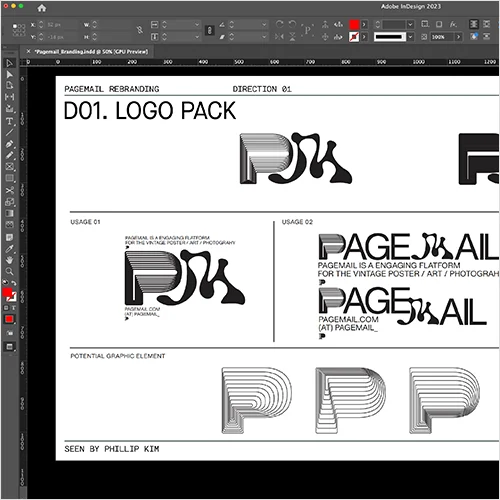Viewport: 500px width, 500px height.
Task: Click the opacity 100% field
Action: 441,37
